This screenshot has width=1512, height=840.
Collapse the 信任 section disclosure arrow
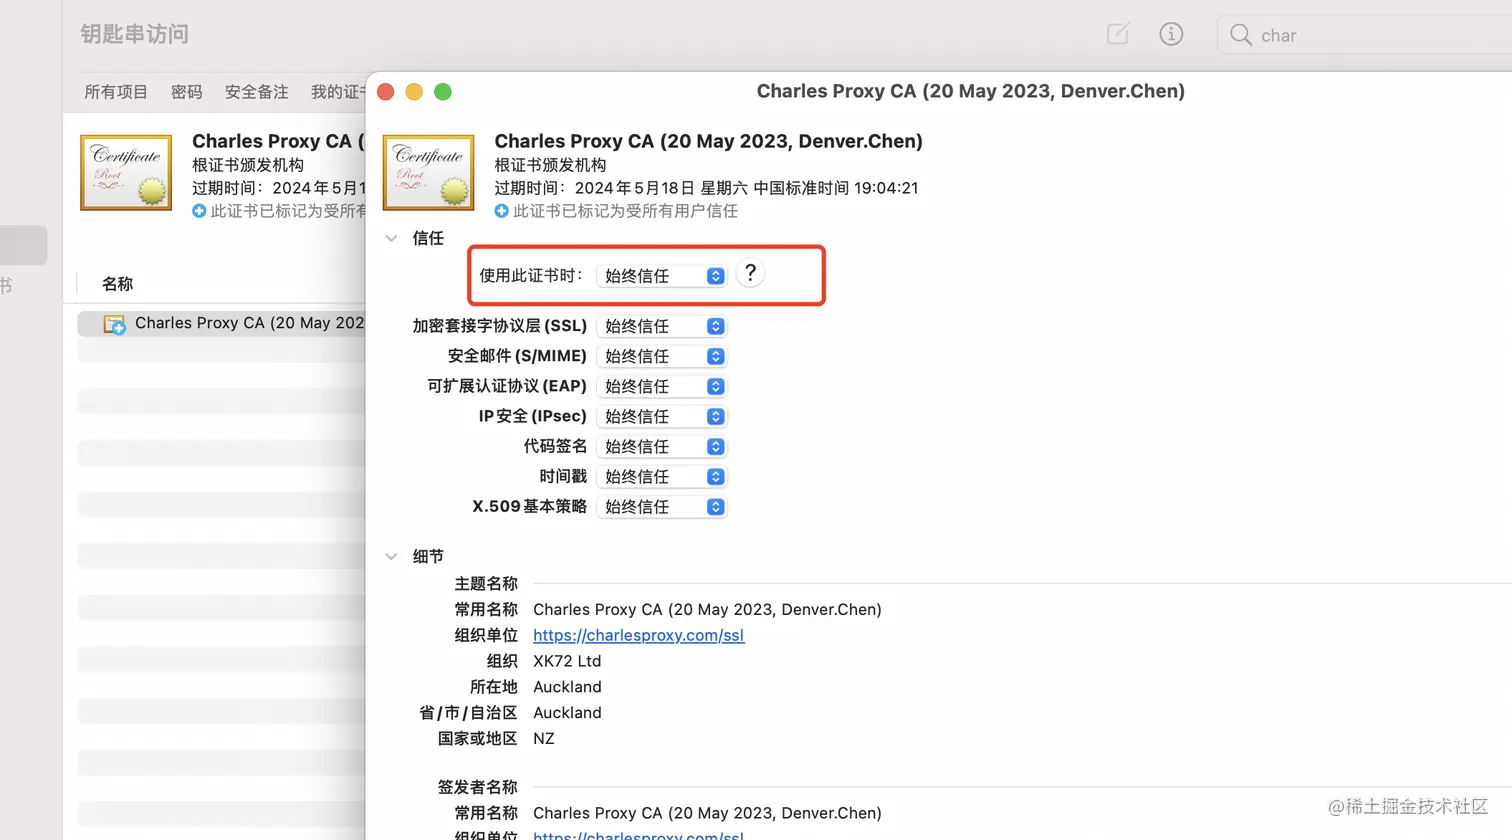(391, 238)
